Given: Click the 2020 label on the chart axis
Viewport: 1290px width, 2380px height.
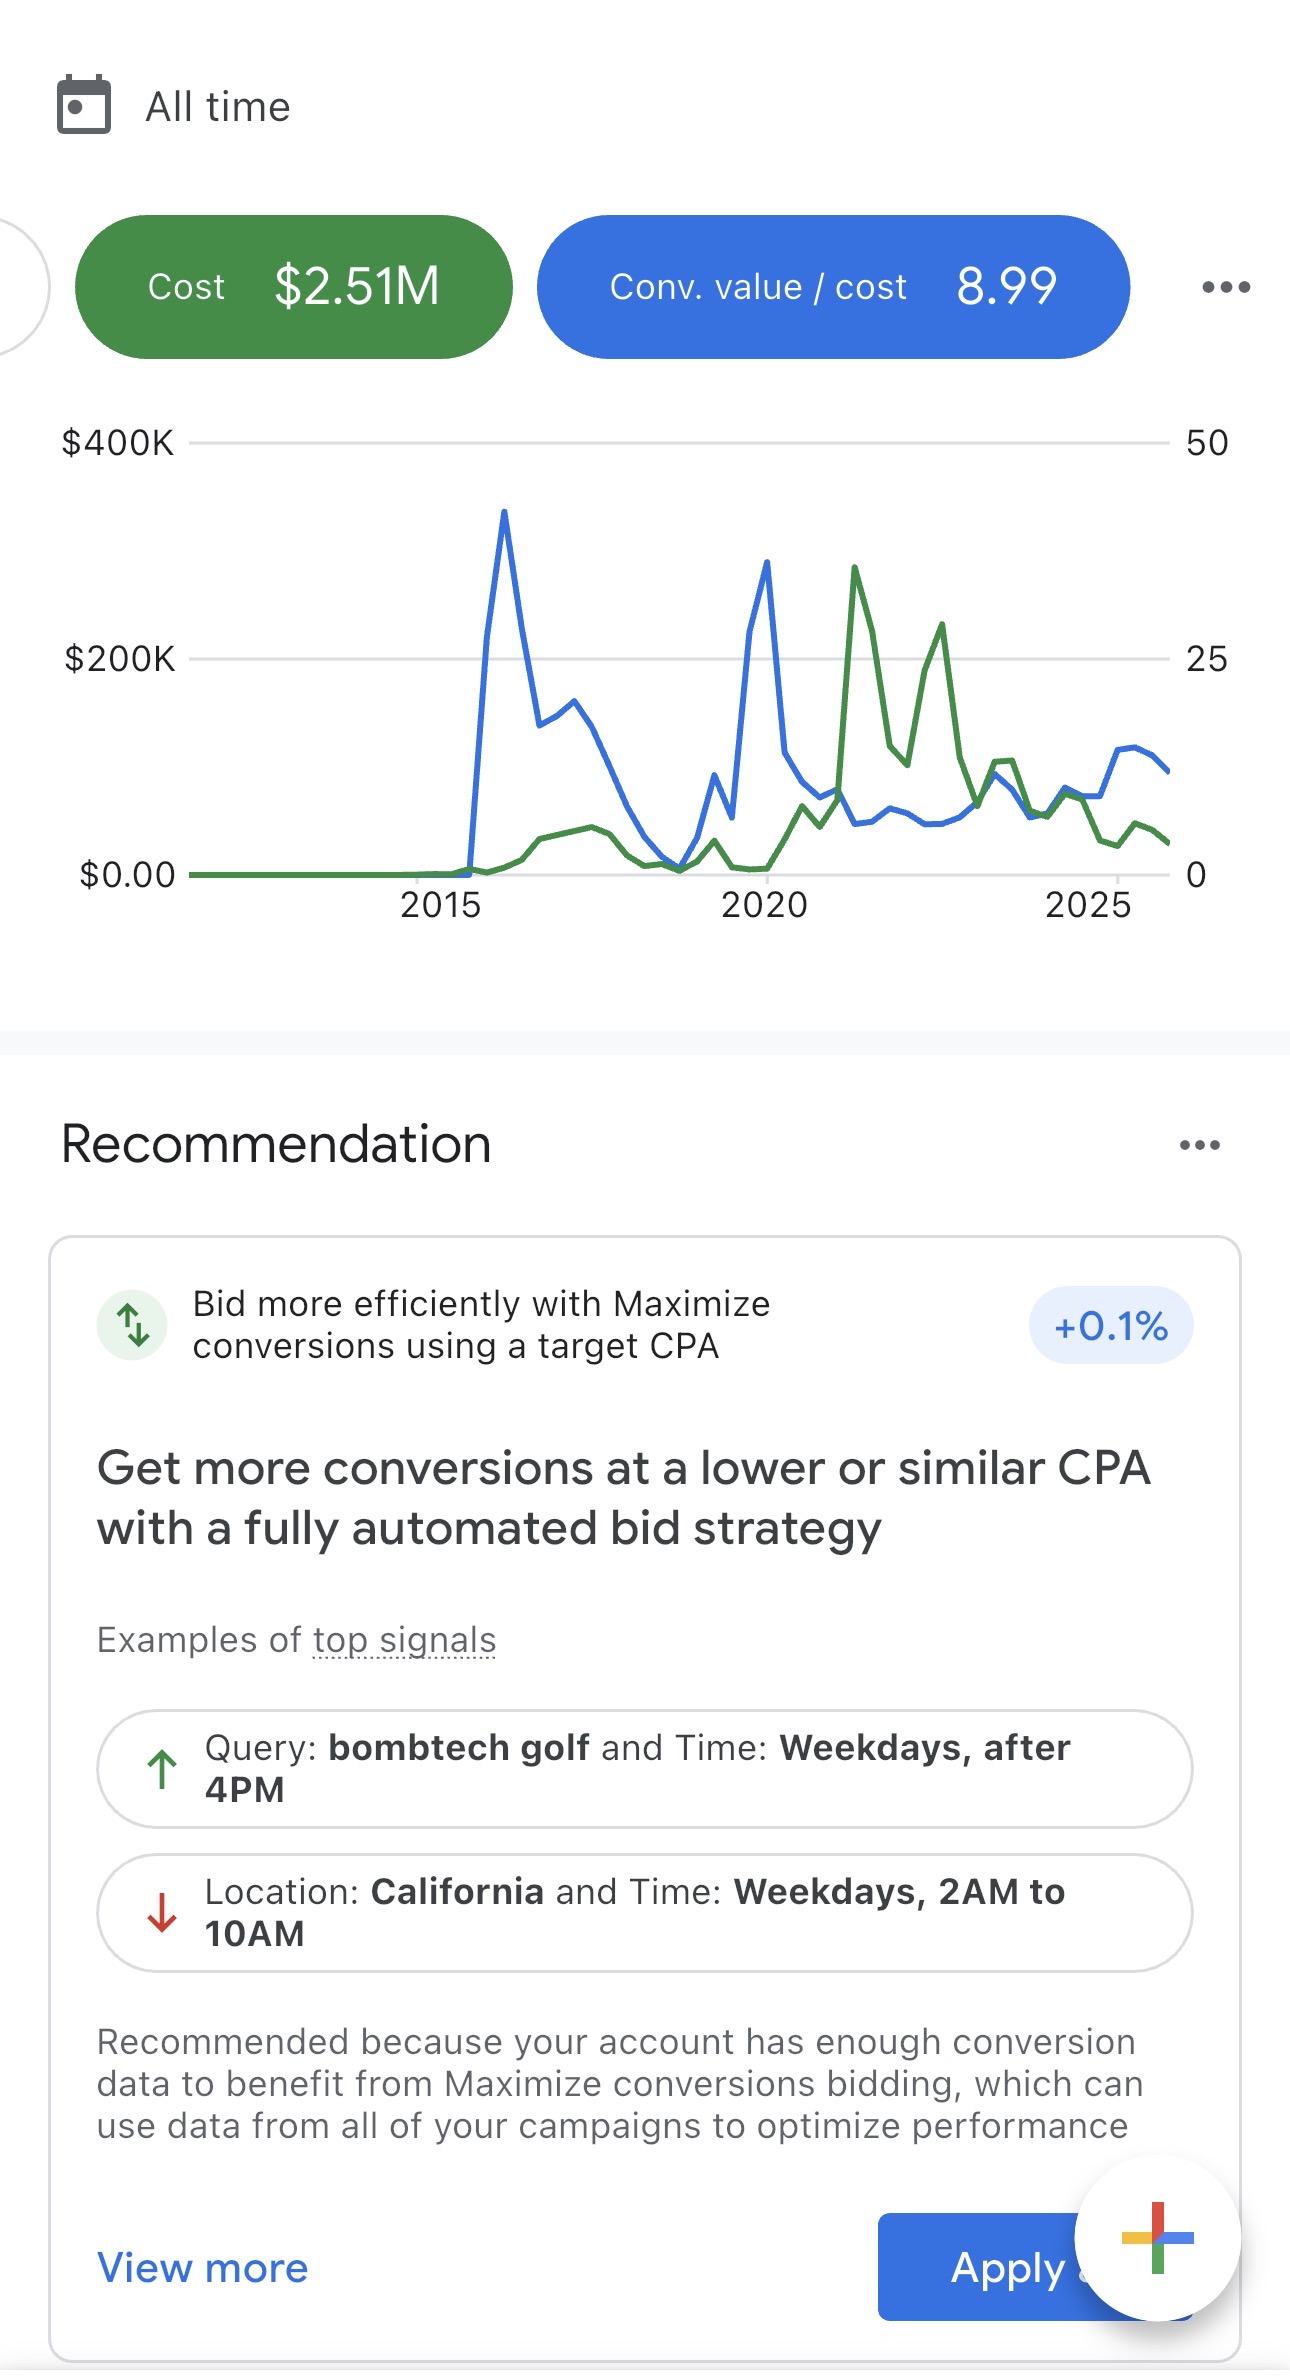Looking at the screenshot, I should click(x=763, y=906).
